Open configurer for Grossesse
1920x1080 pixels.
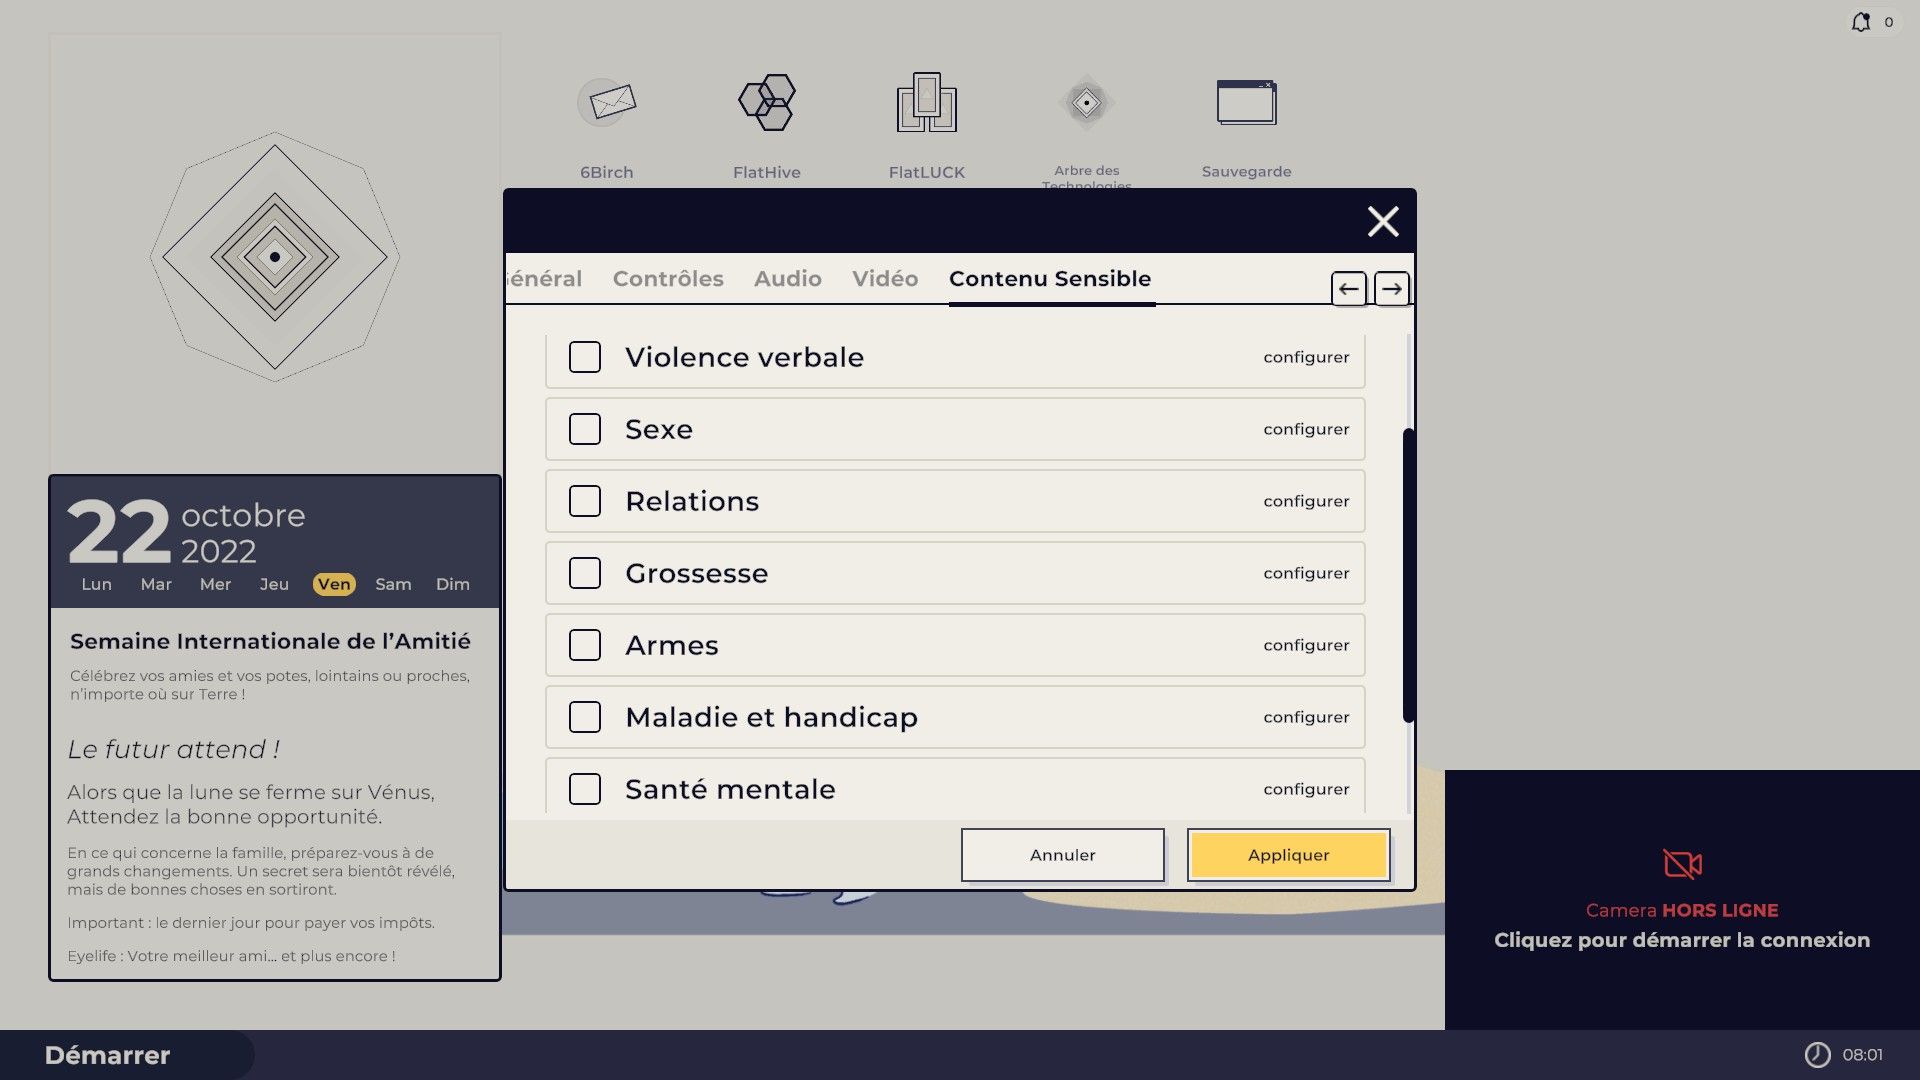pyautogui.click(x=1306, y=574)
